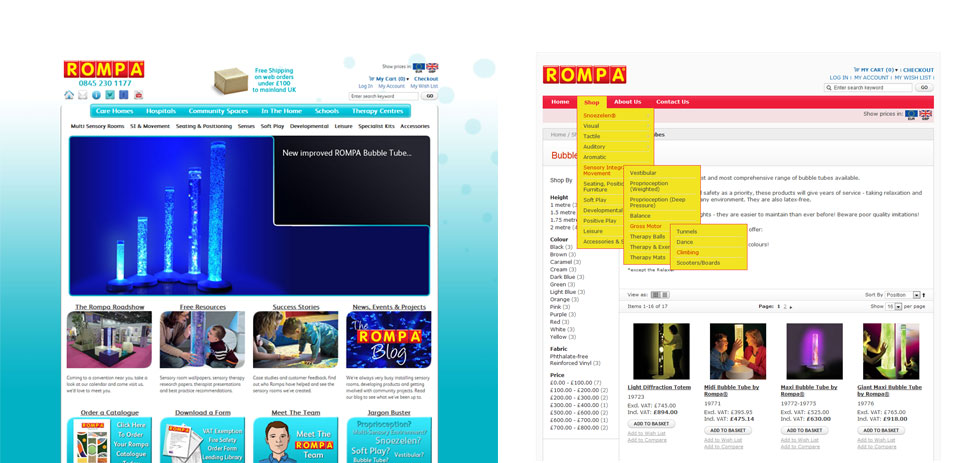The height and width of the screenshot is (463, 966).
Task: Open The Rompa Roadshow thumbnail image
Action: (109, 339)
